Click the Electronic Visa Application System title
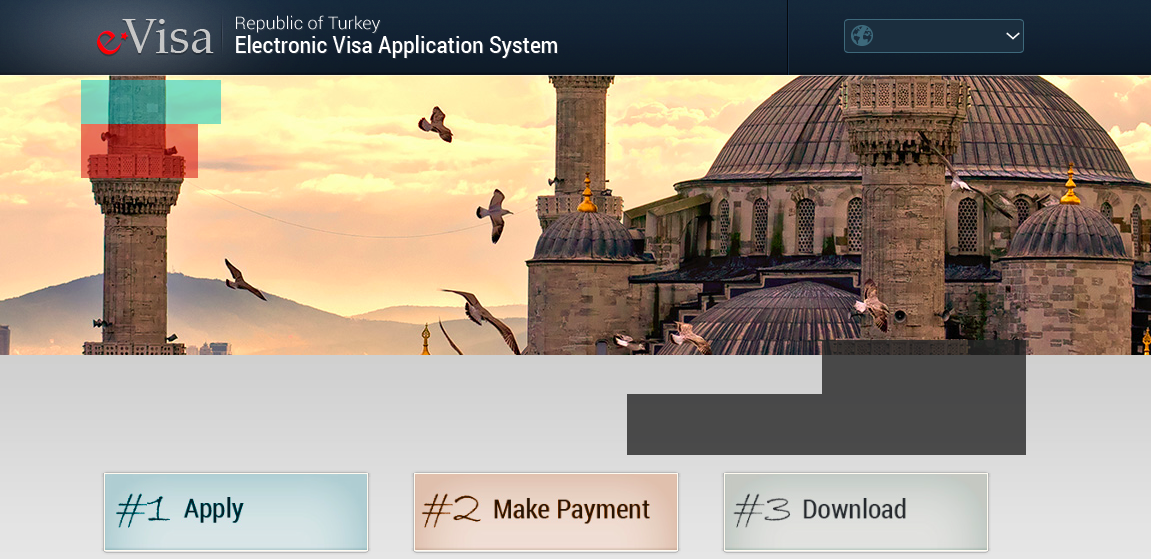1151x559 pixels. 396,45
